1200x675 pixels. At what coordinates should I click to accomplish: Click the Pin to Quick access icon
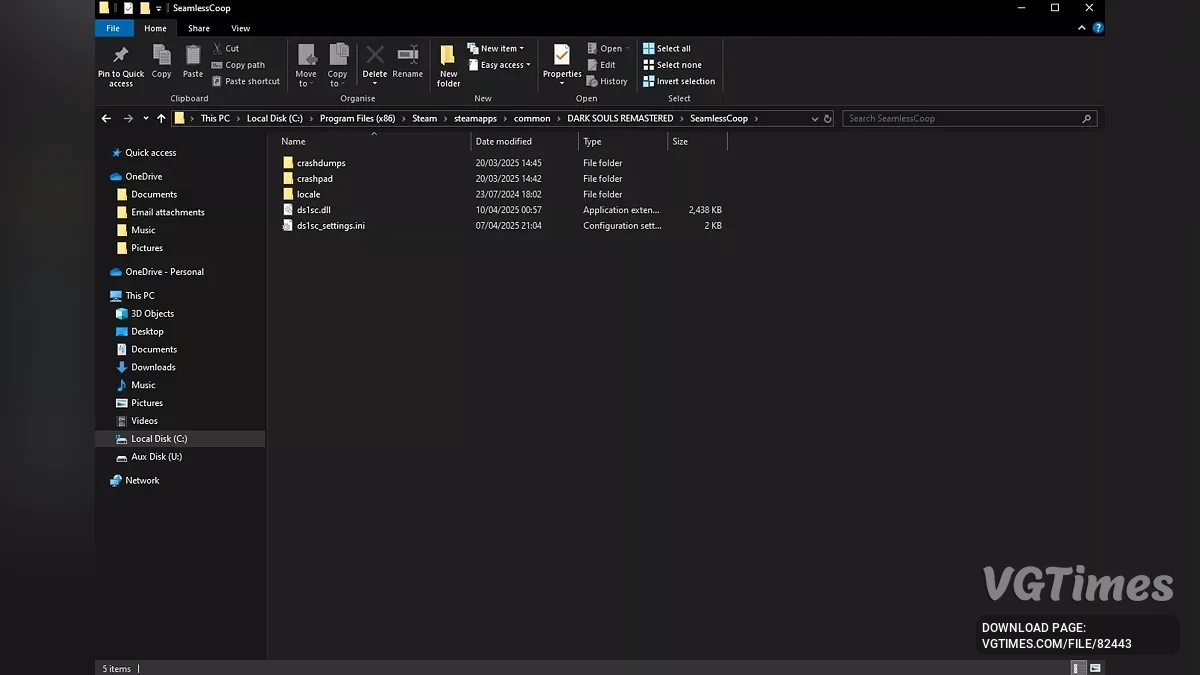point(120,56)
